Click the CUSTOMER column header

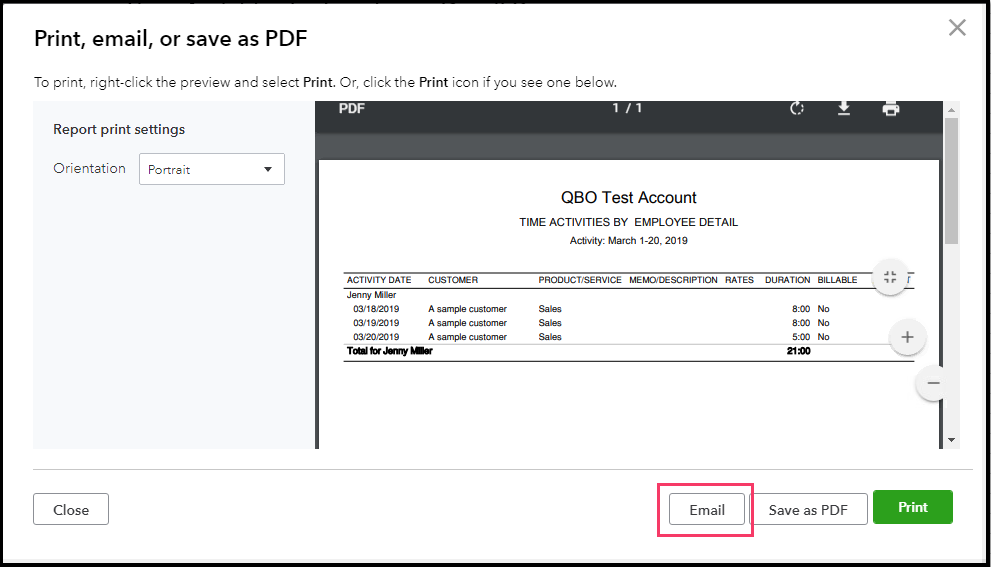pos(453,280)
